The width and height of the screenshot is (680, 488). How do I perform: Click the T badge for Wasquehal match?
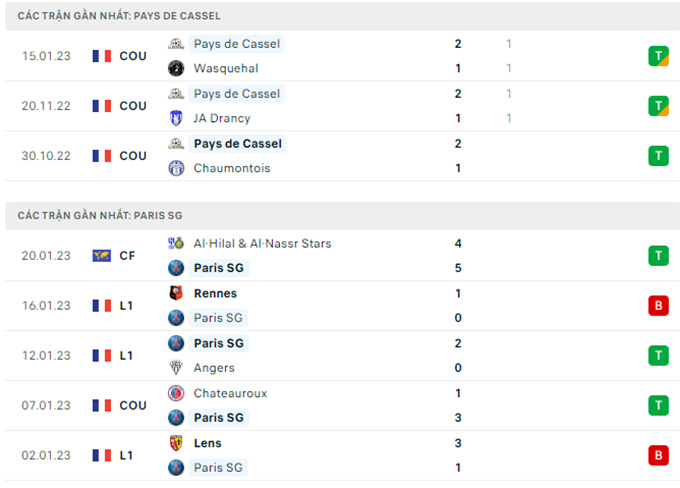click(658, 56)
